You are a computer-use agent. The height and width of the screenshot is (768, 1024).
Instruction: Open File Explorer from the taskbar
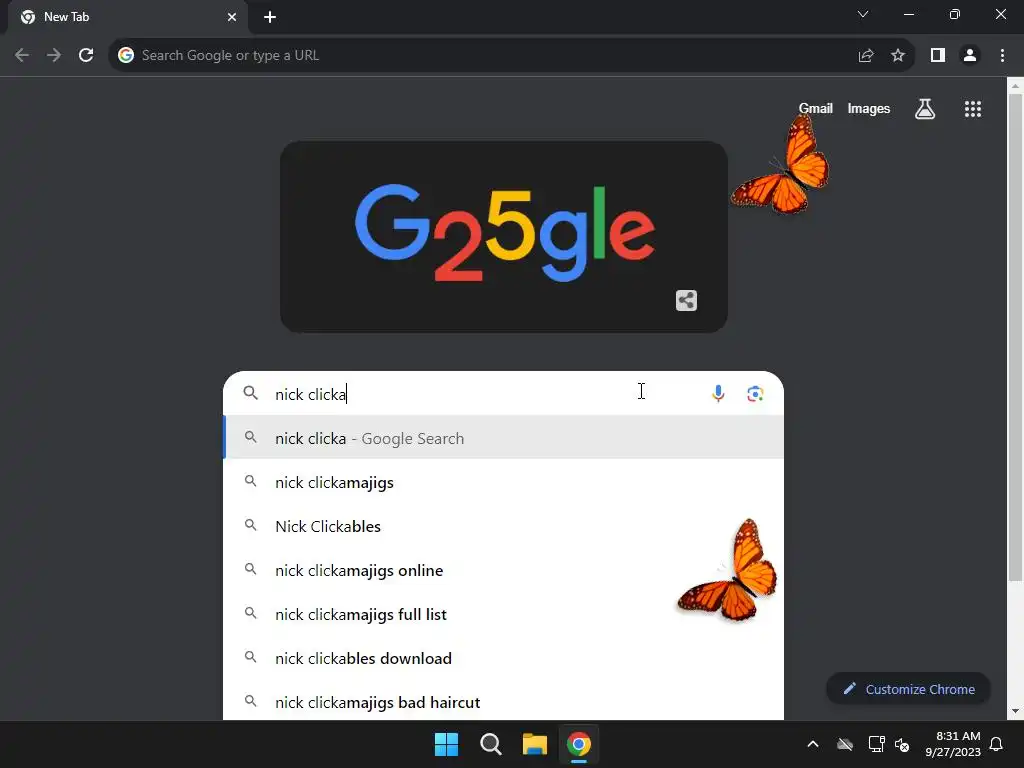(534, 744)
